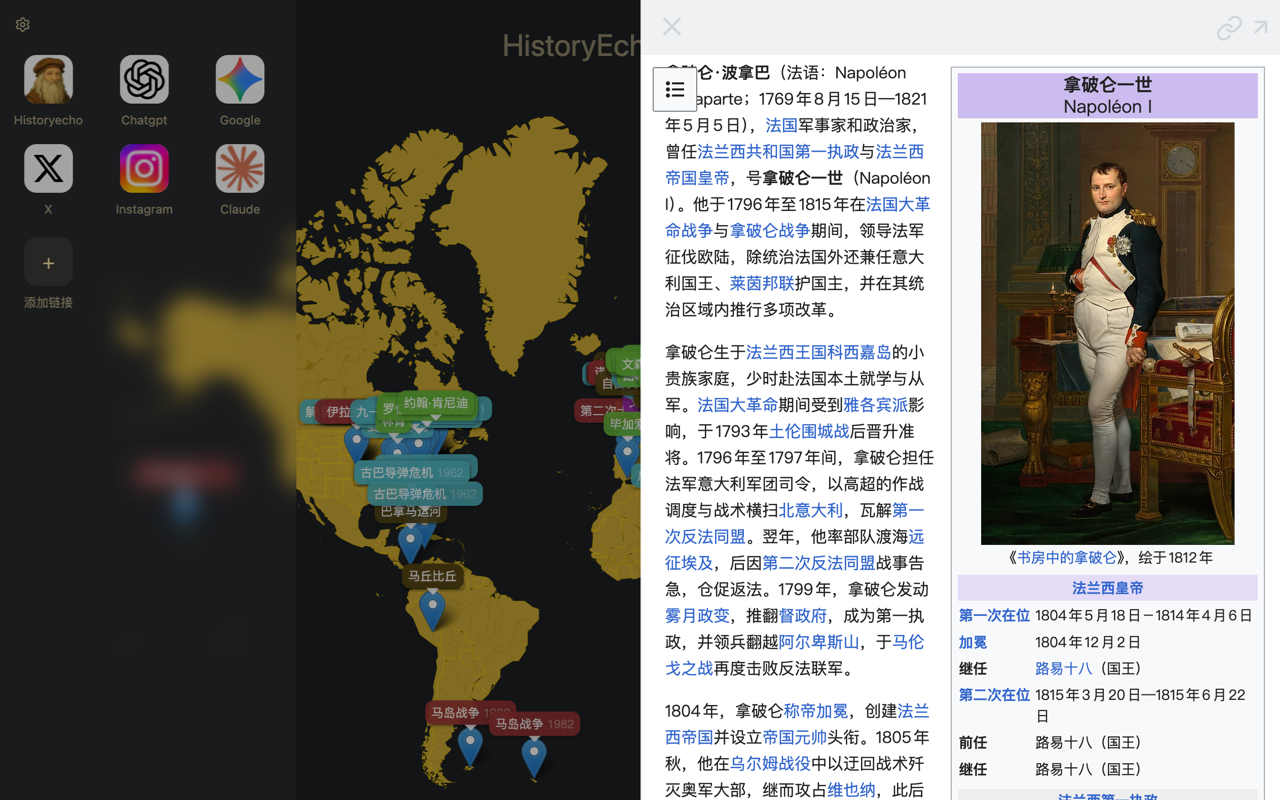Viewport: 1280px width, 800px height.
Task: Click the 毕加索 map label
Action: click(624, 424)
